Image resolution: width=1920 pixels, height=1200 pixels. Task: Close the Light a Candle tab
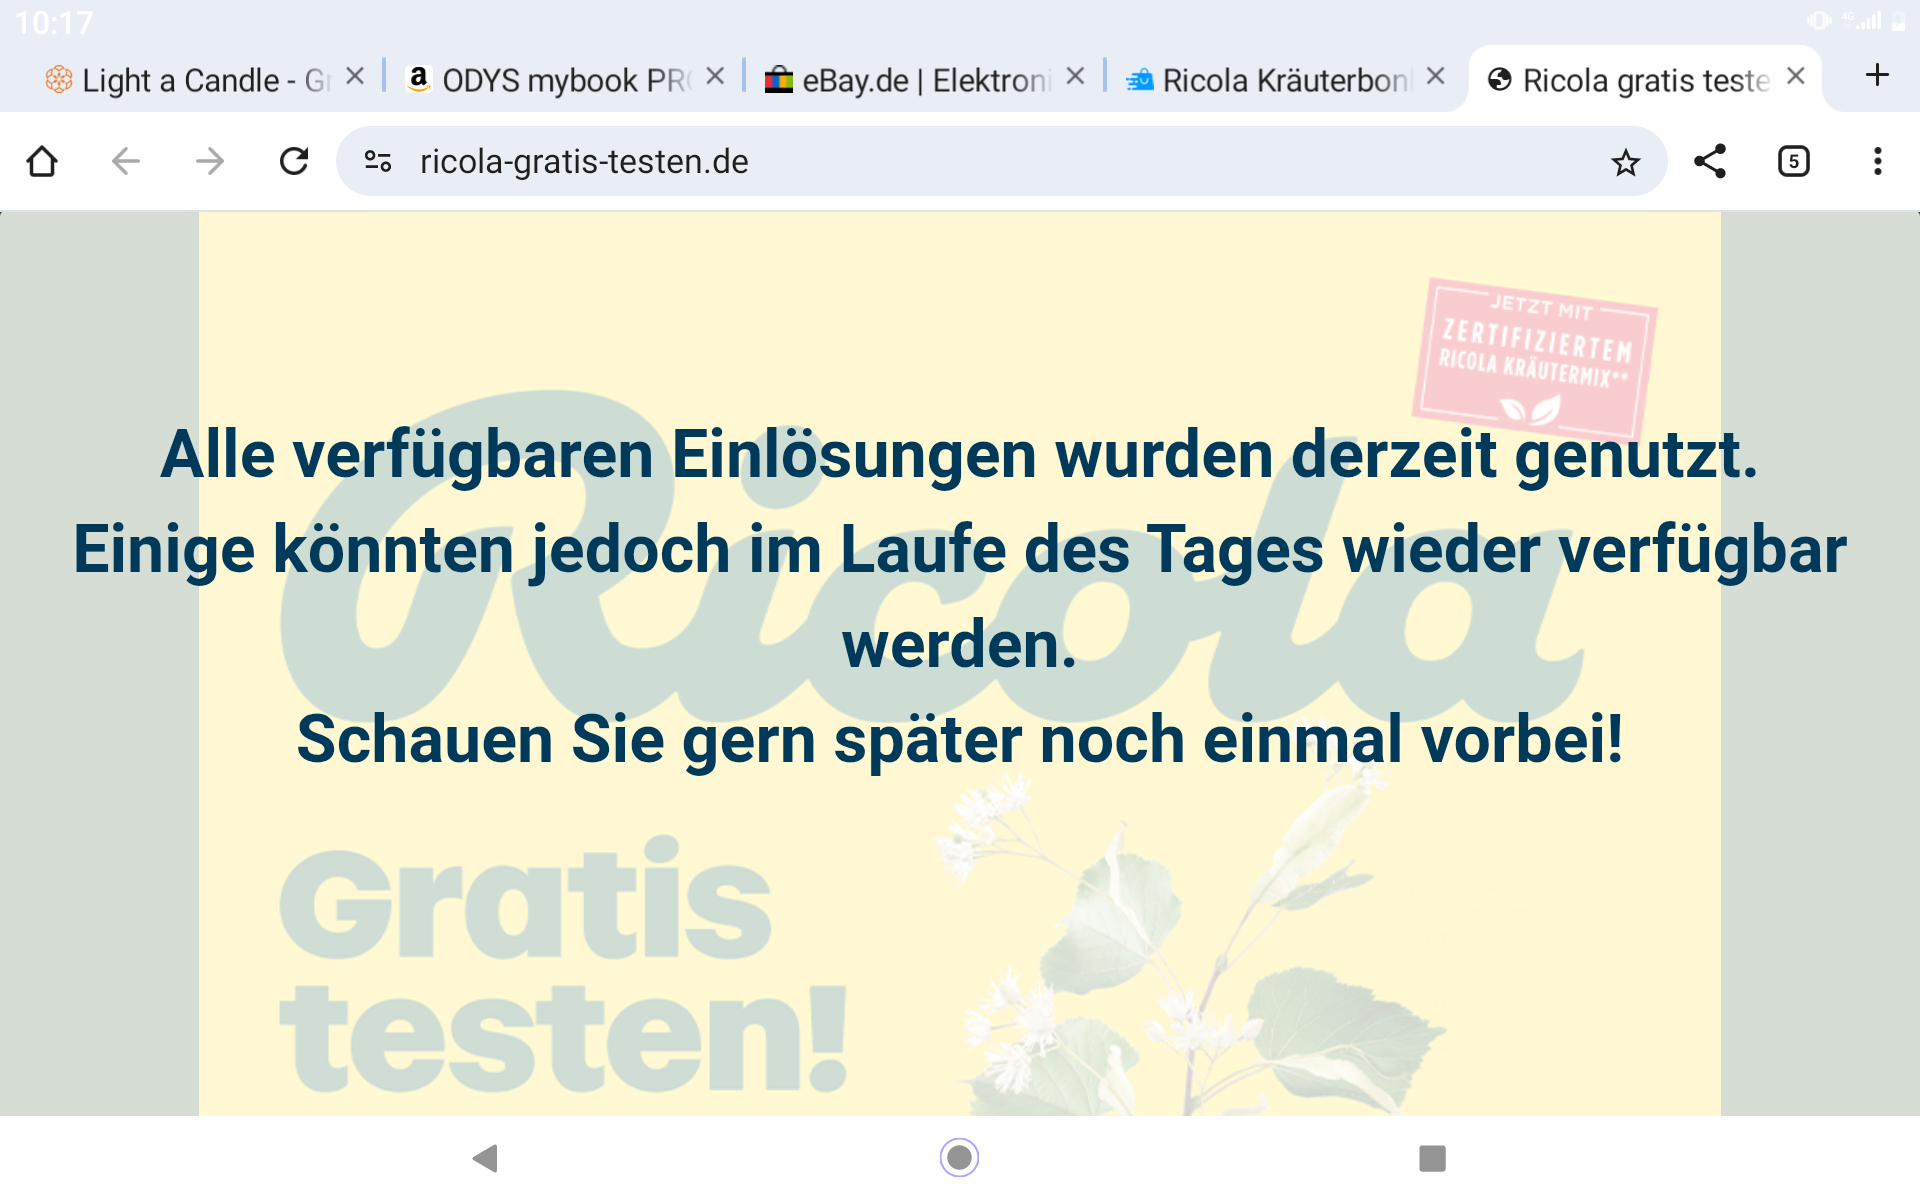pyautogui.click(x=355, y=77)
